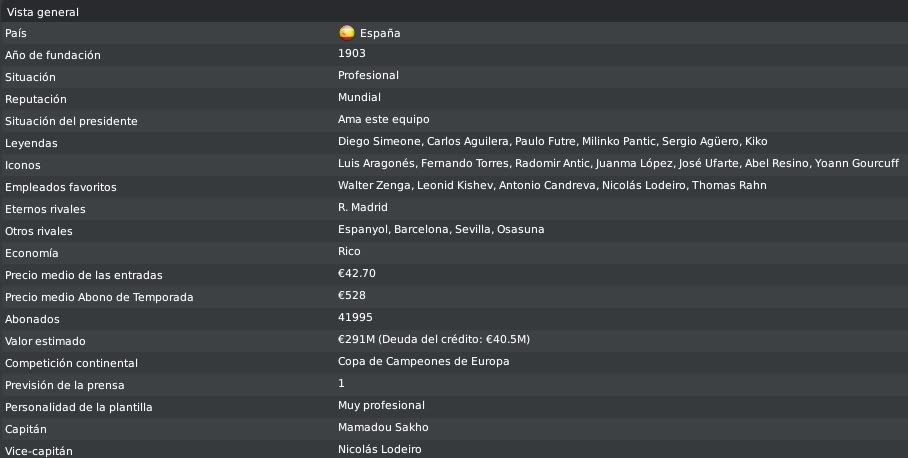Viewport: 908px width, 458px height.
Task: Open Luis Aragonés icon entry
Action: pyautogui.click(x=376, y=163)
